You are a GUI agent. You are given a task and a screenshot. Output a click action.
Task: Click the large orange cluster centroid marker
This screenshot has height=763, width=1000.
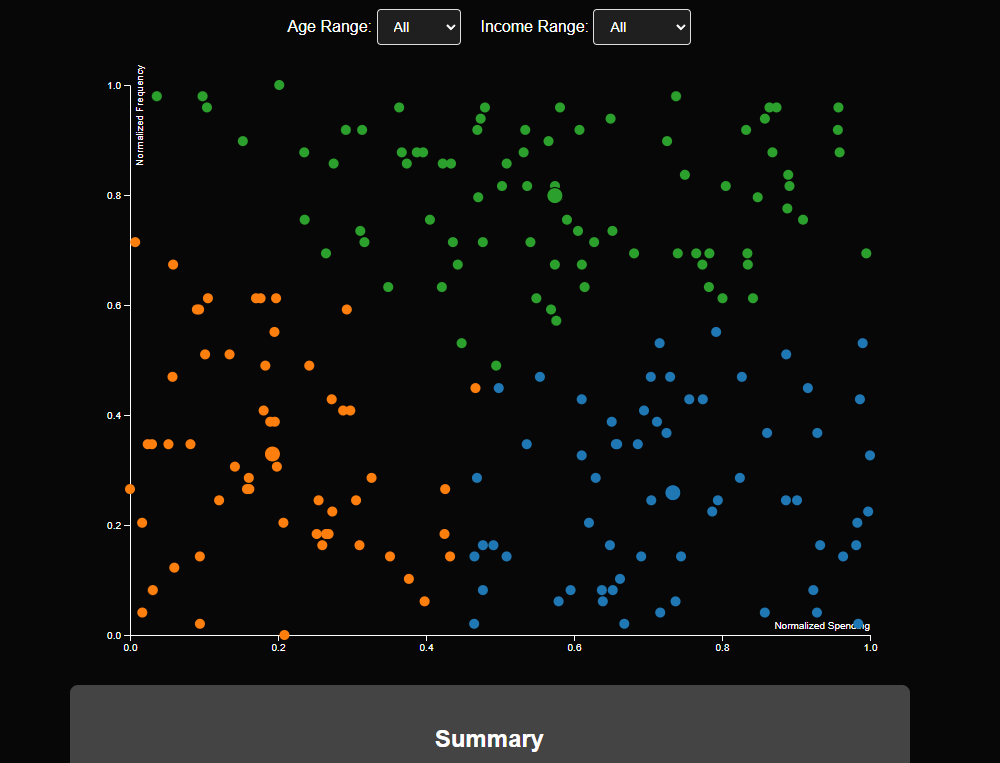272,454
